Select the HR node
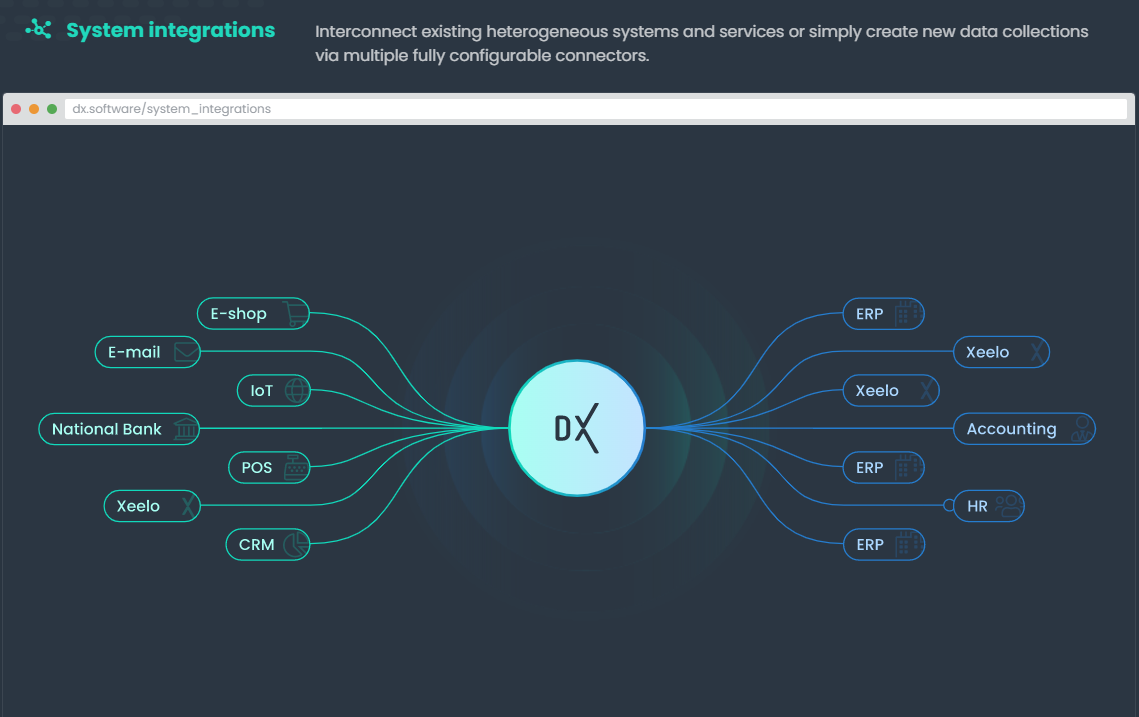The image size is (1139, 717). (988, 506)
